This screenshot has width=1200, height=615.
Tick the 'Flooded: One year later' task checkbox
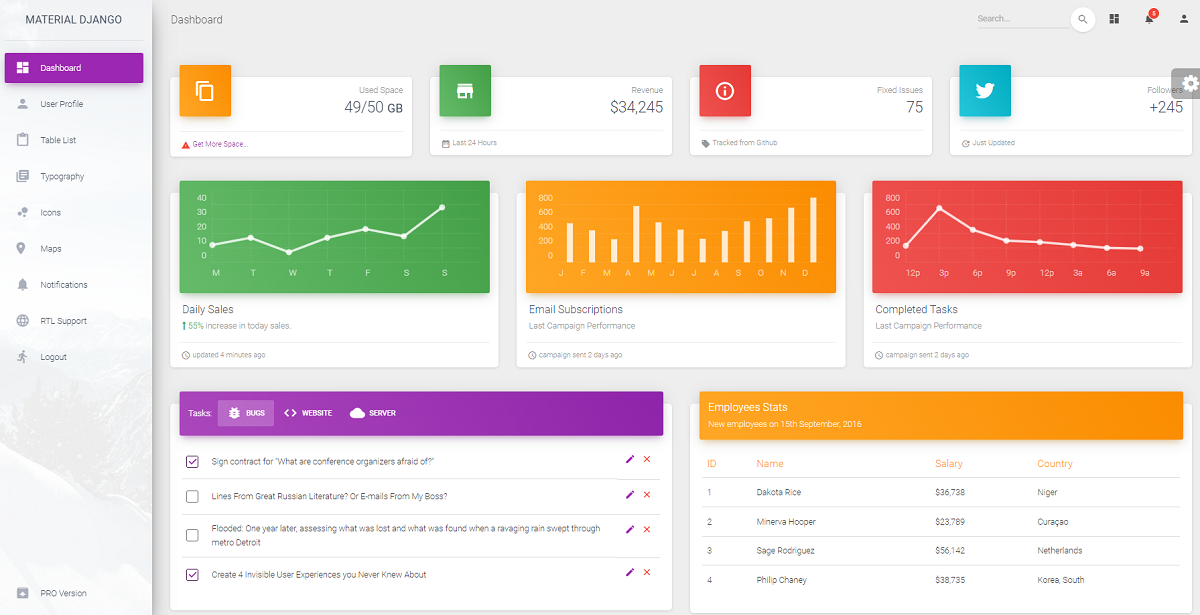pos(192,535)
